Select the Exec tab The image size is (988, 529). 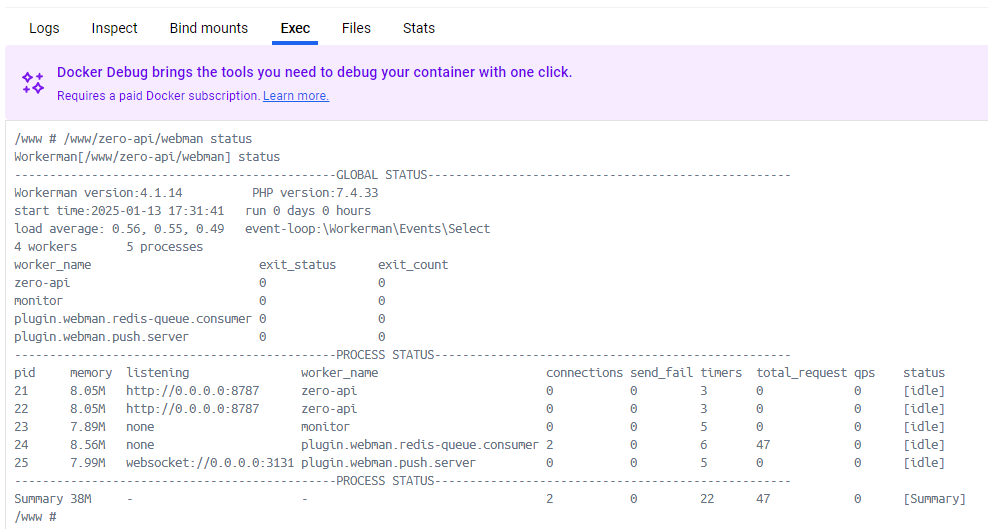pyautogui.click(x=295, y=28)
